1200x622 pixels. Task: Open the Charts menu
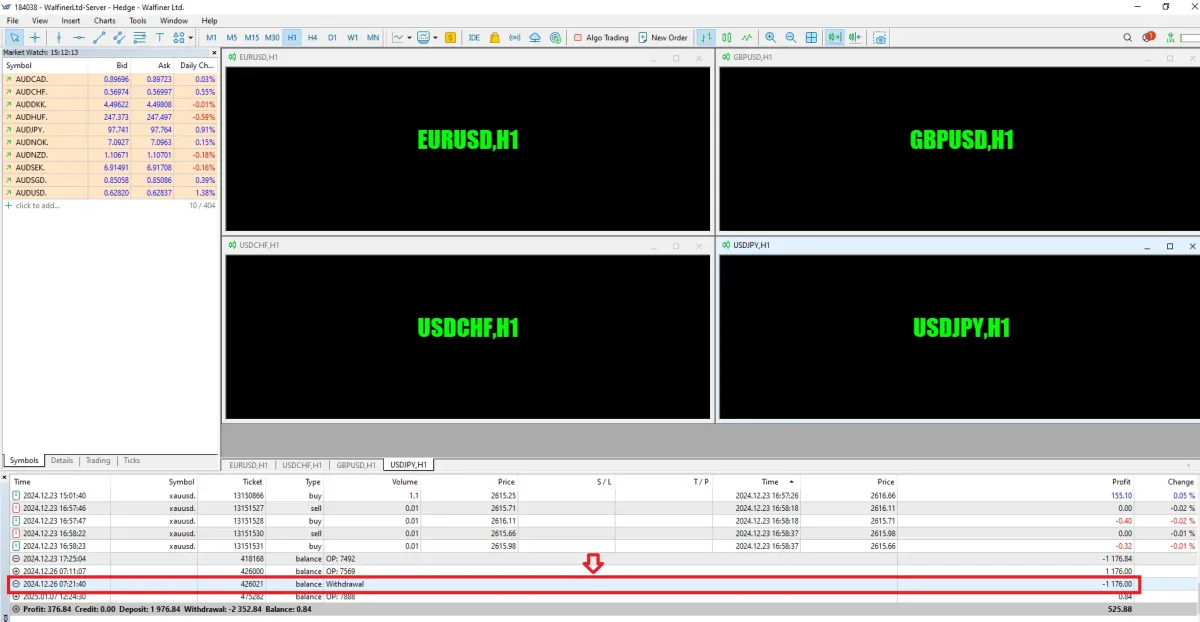105,20
